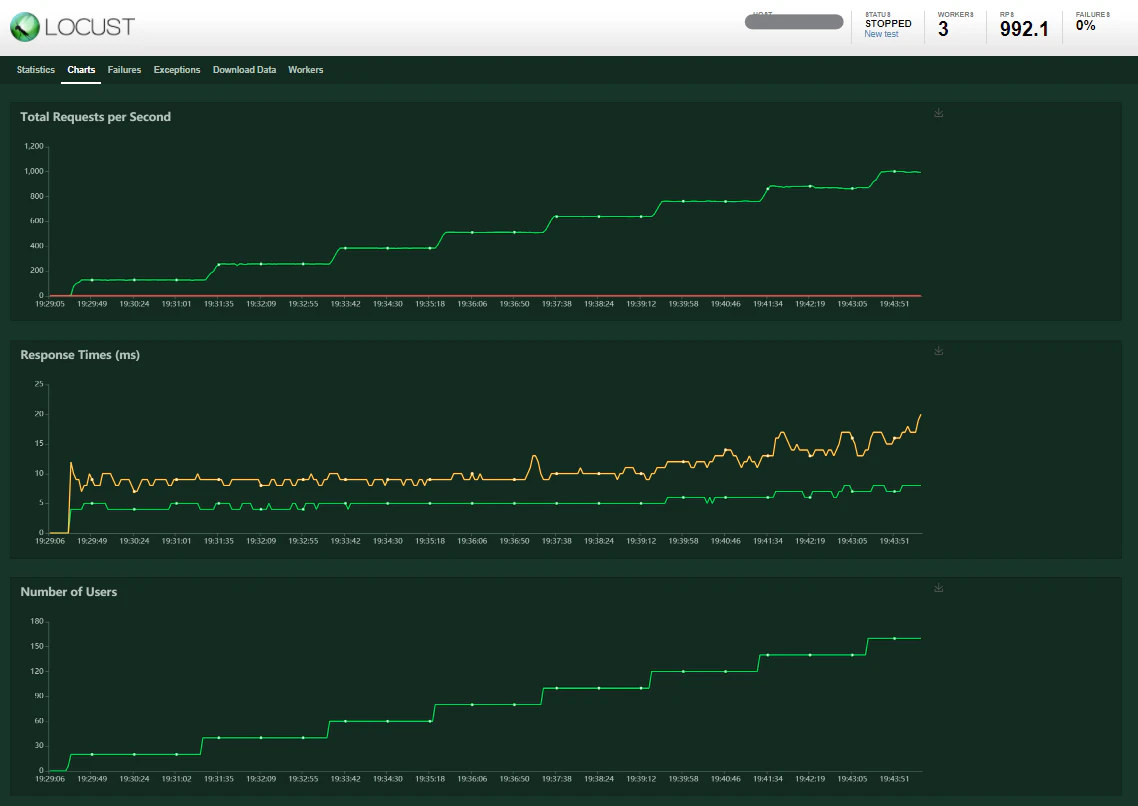
Task: Click the 150 y-axis label
Action: coord(37,646)
